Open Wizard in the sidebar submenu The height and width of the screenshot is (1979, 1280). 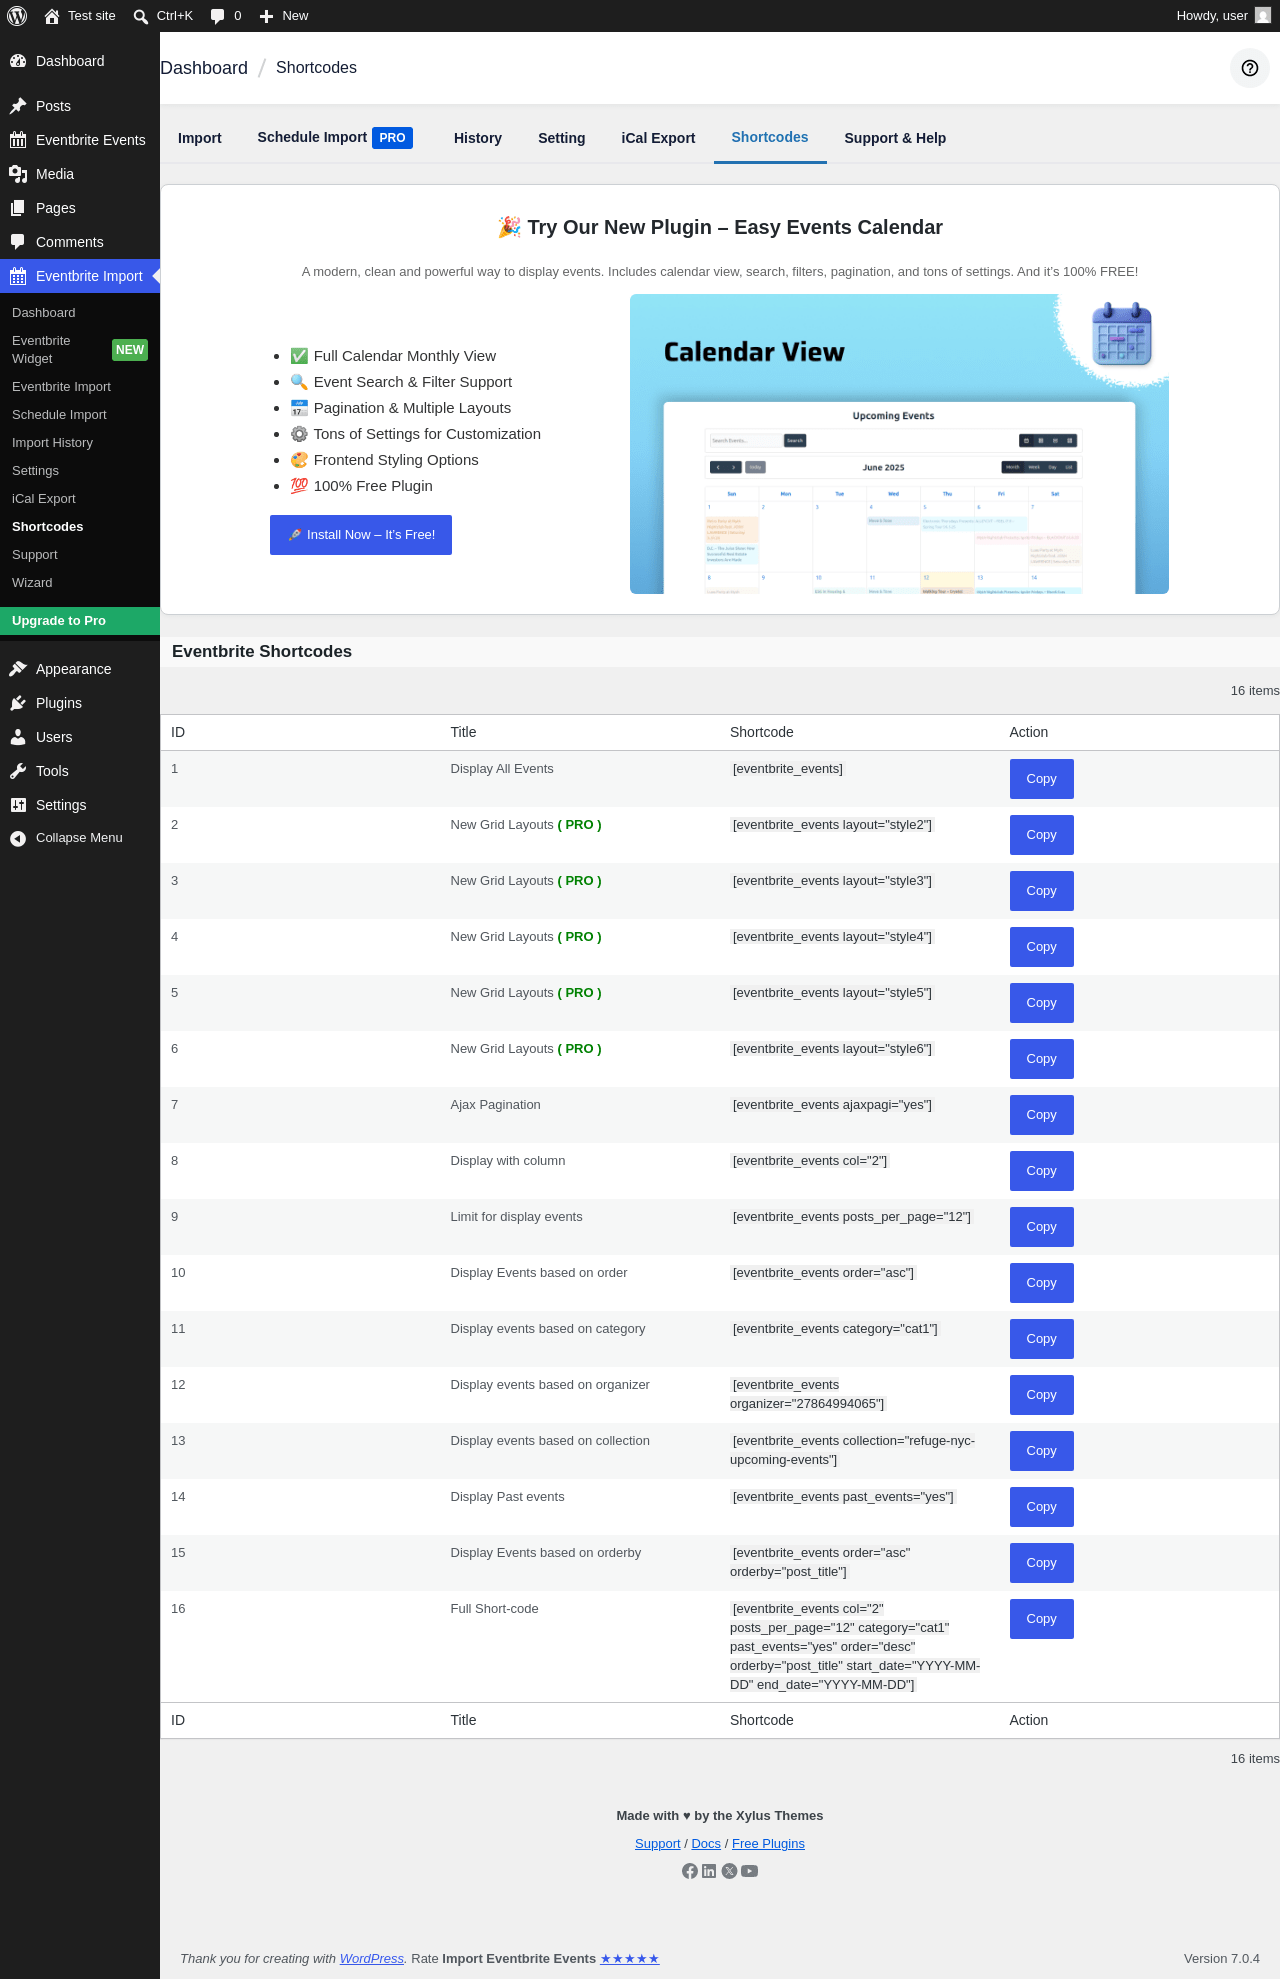(x=80, y=583)
